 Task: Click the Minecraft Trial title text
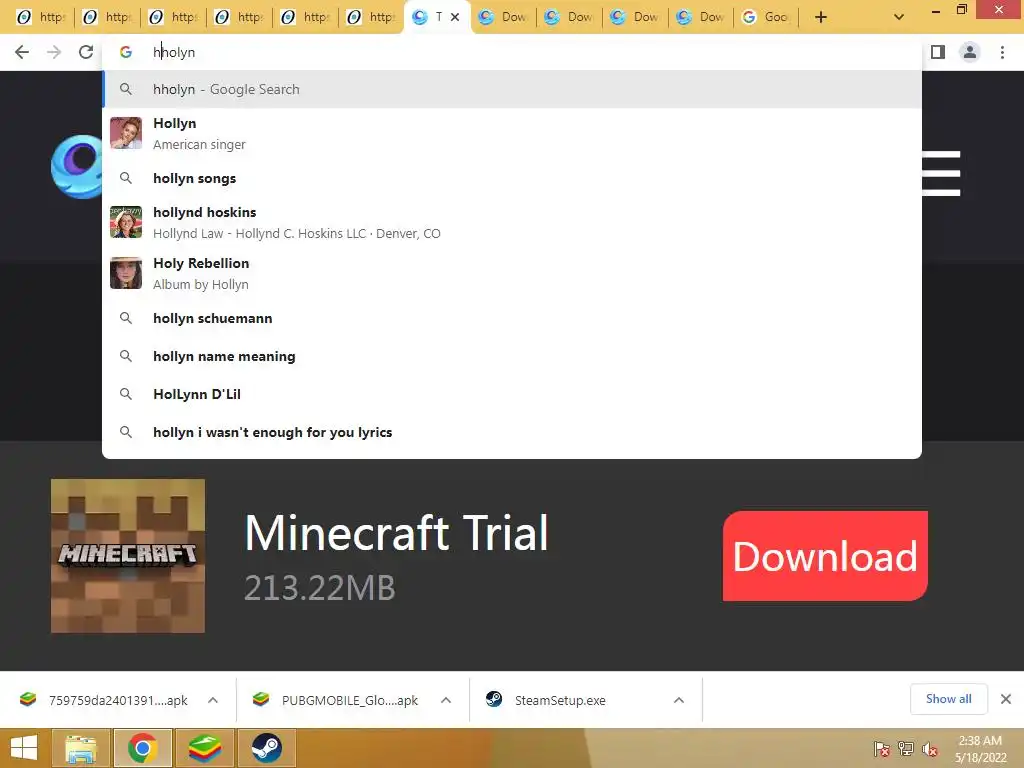pos(396,533)
